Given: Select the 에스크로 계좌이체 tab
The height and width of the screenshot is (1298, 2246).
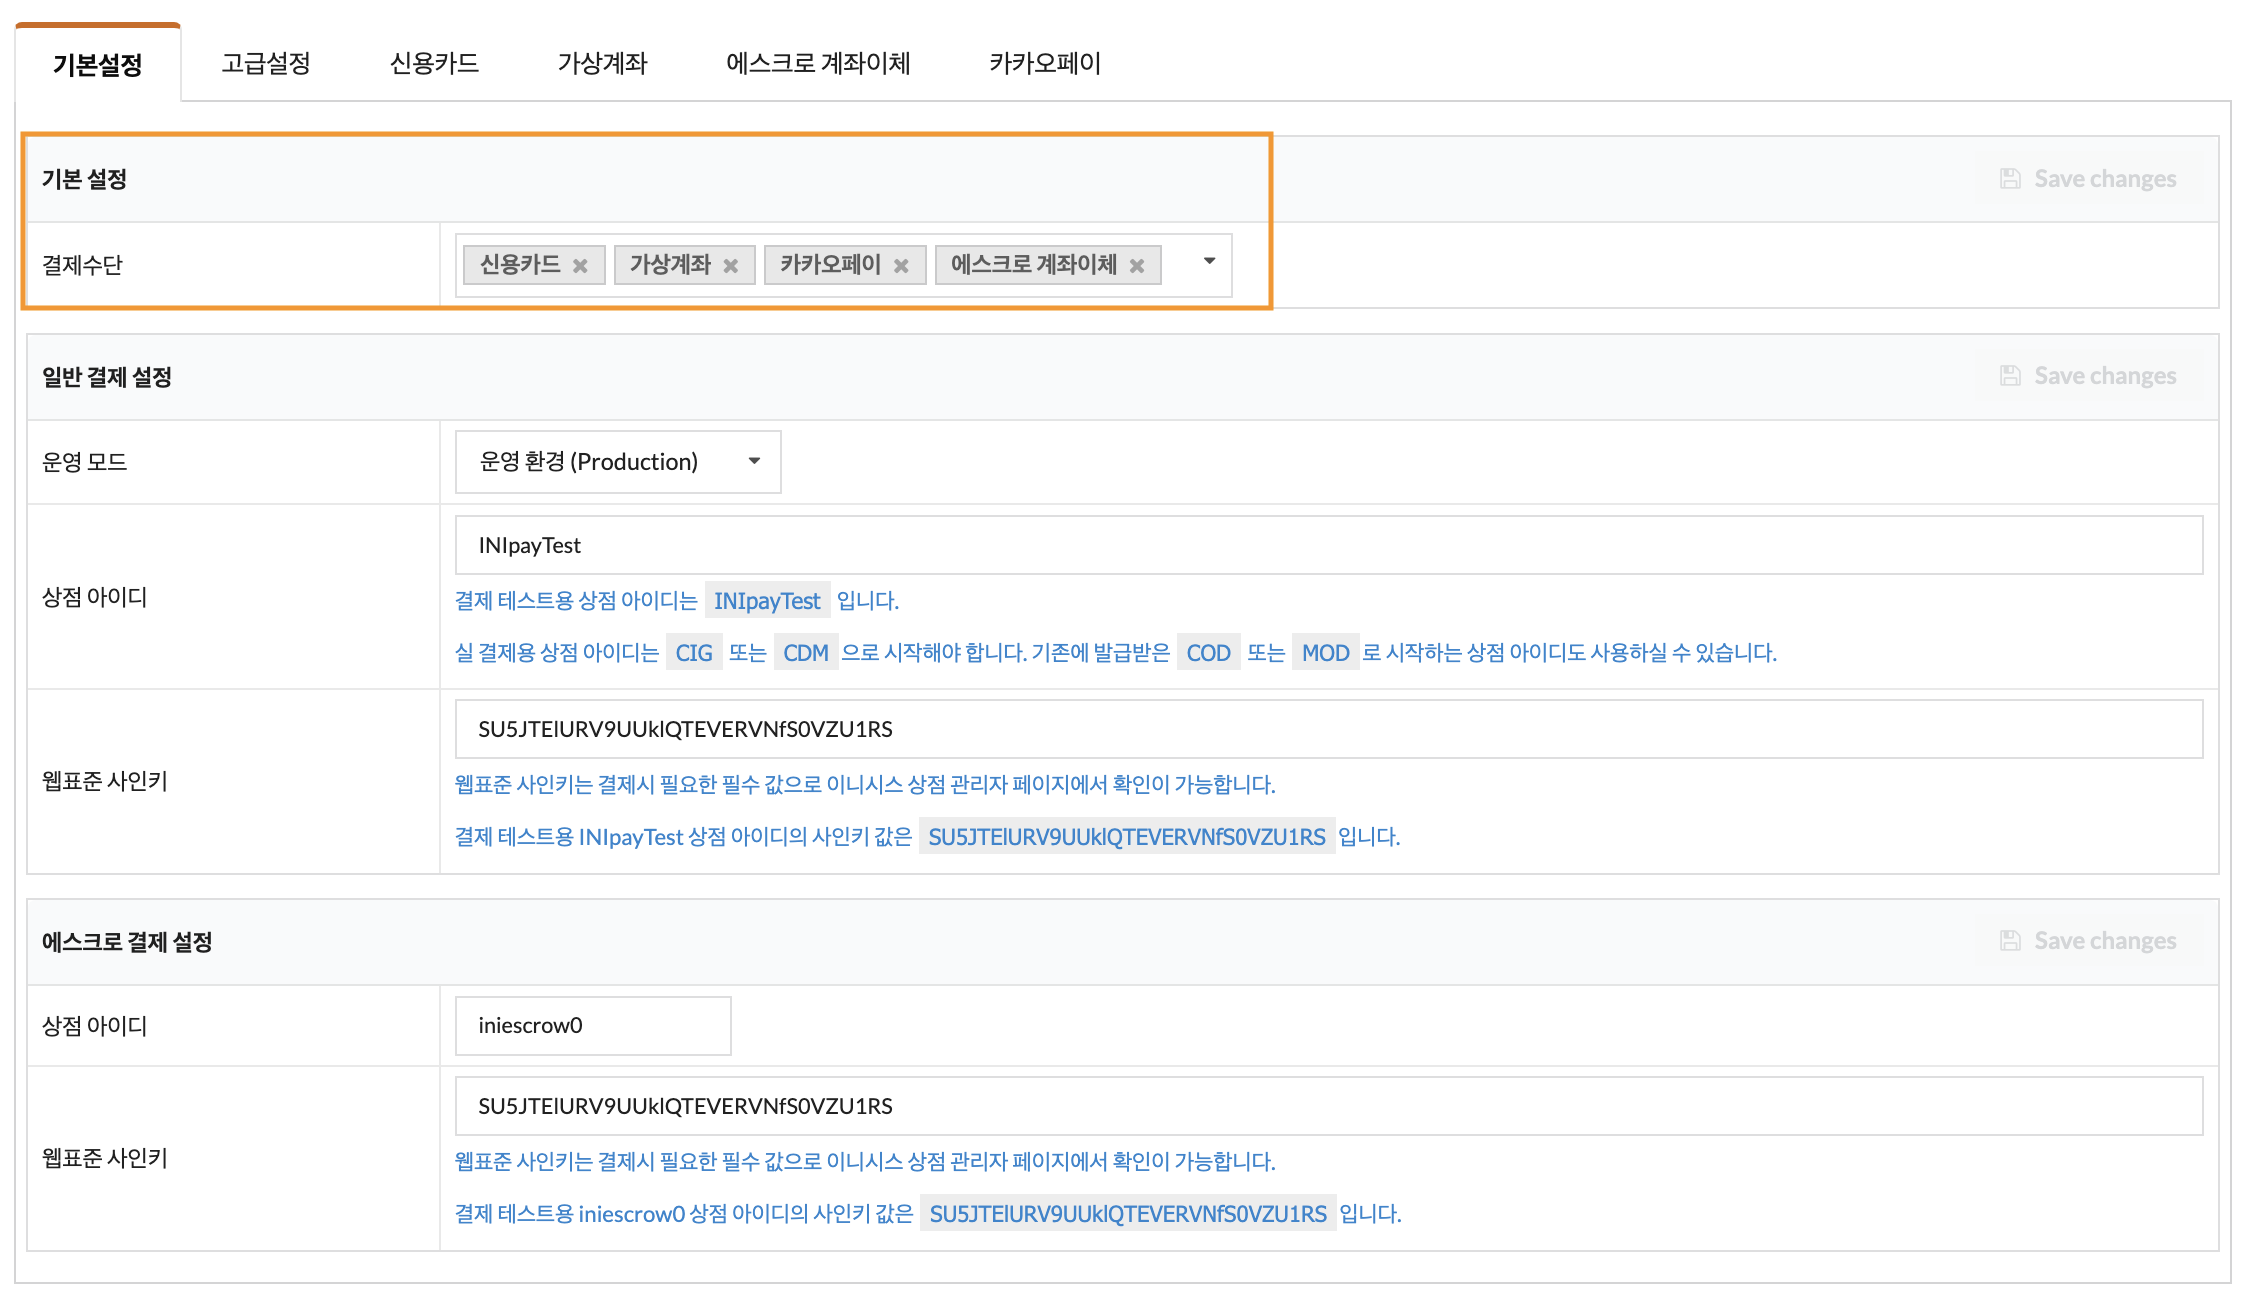Looking at the screenshot, I should pos(817,63).
